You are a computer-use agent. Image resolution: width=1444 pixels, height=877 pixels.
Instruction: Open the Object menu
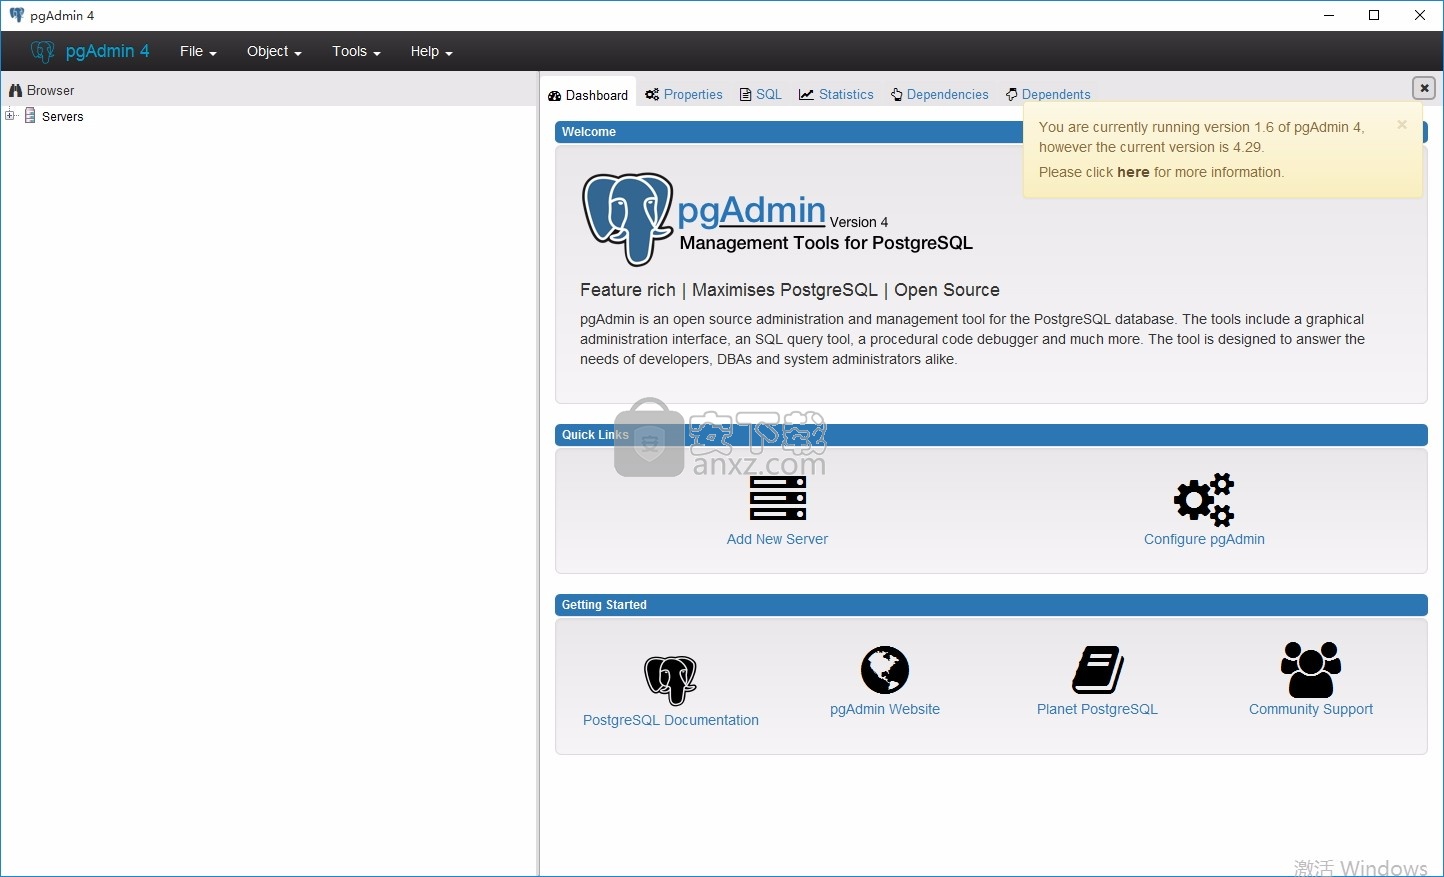tap(274, 51)
